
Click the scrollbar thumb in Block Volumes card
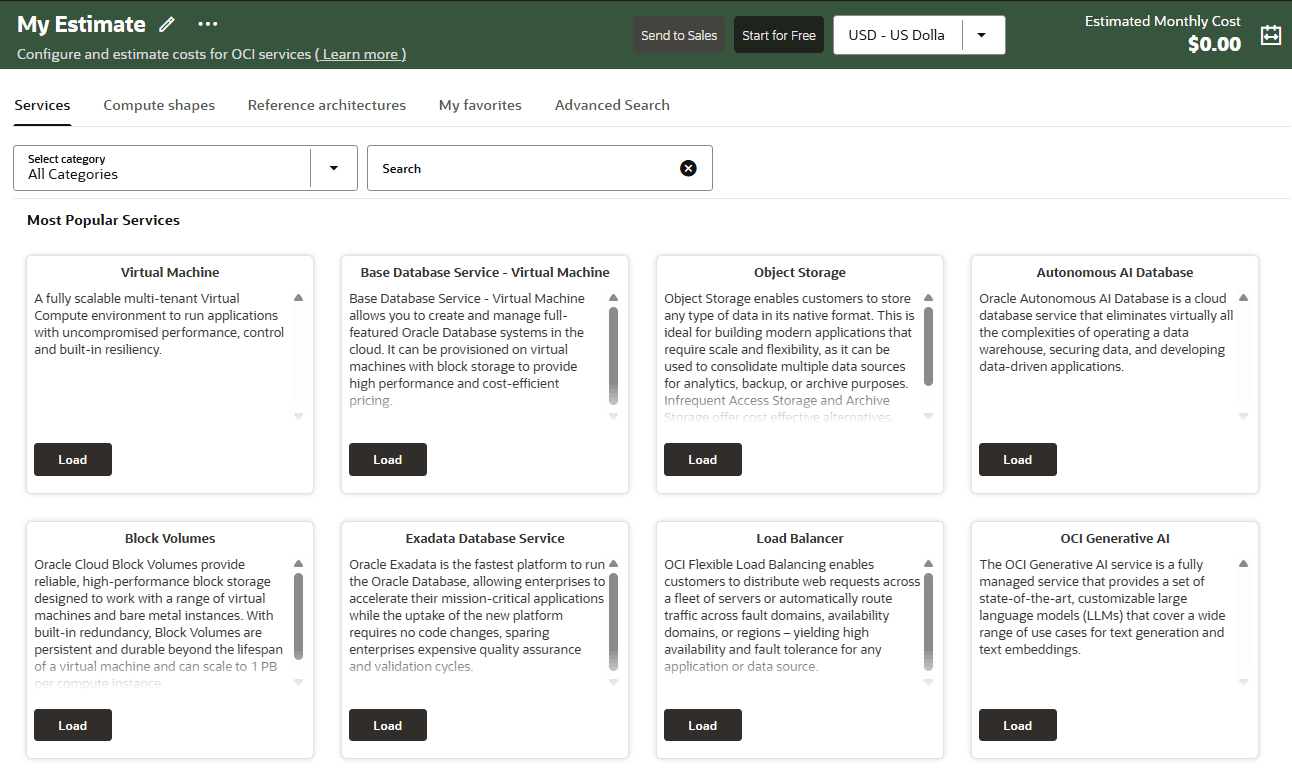pos(298,616)
